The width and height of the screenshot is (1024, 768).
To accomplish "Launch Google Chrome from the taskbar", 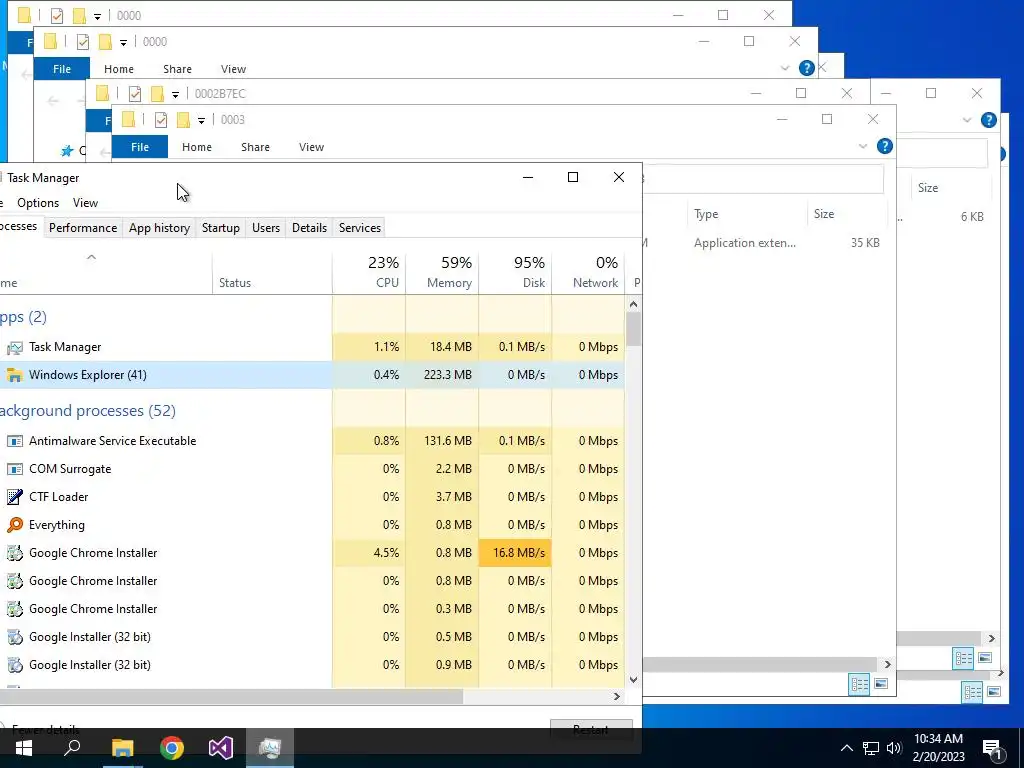I will click(x=172, y=748).
